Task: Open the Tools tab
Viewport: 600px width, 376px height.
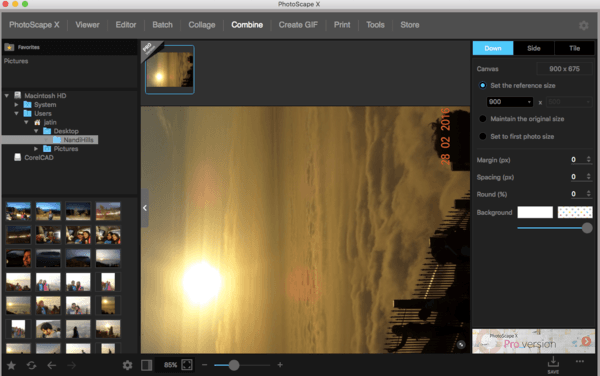Action: tap(375, 25)
